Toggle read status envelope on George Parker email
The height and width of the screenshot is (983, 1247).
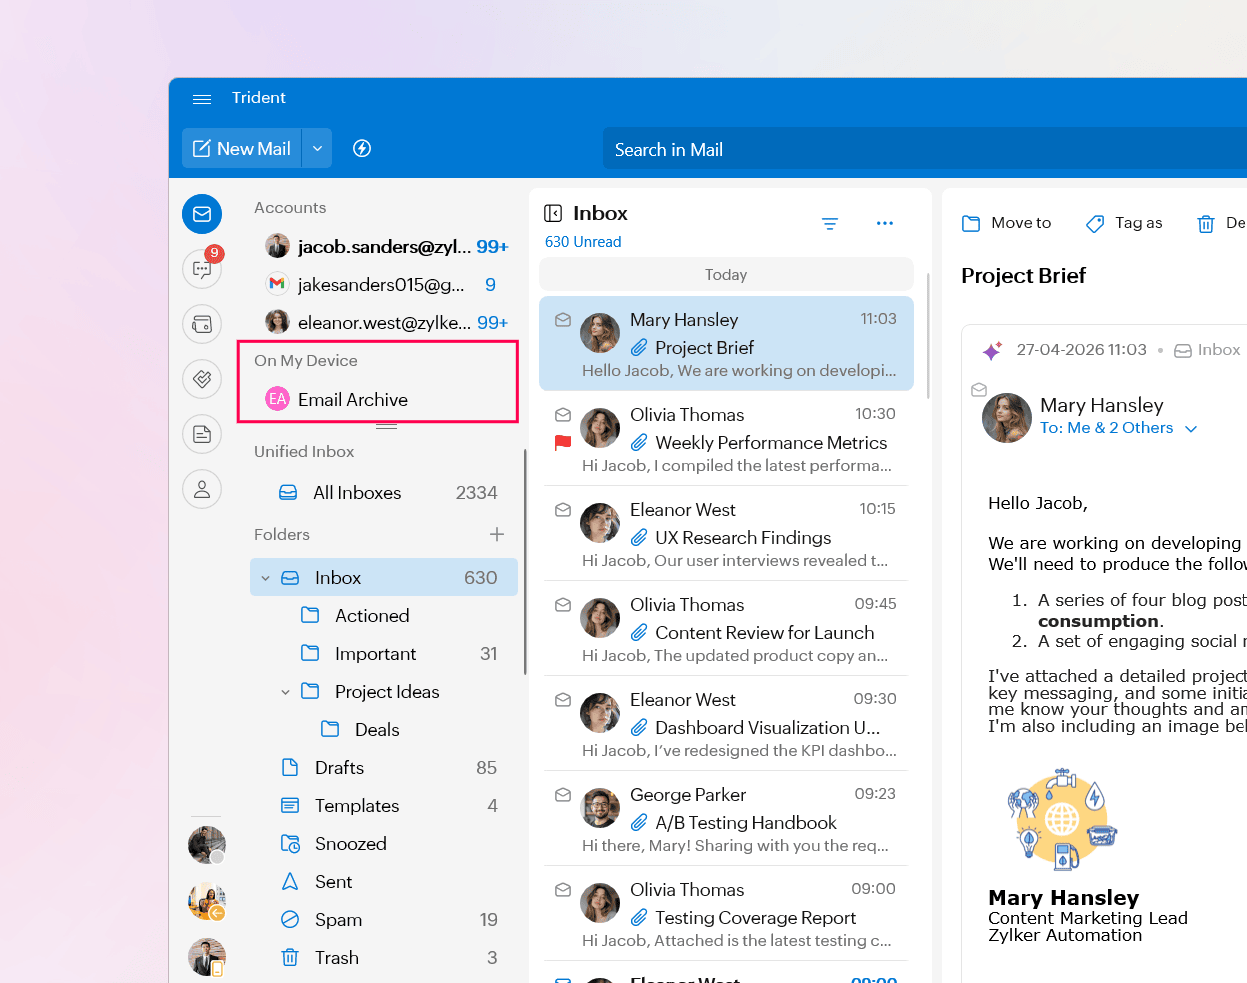563,795
